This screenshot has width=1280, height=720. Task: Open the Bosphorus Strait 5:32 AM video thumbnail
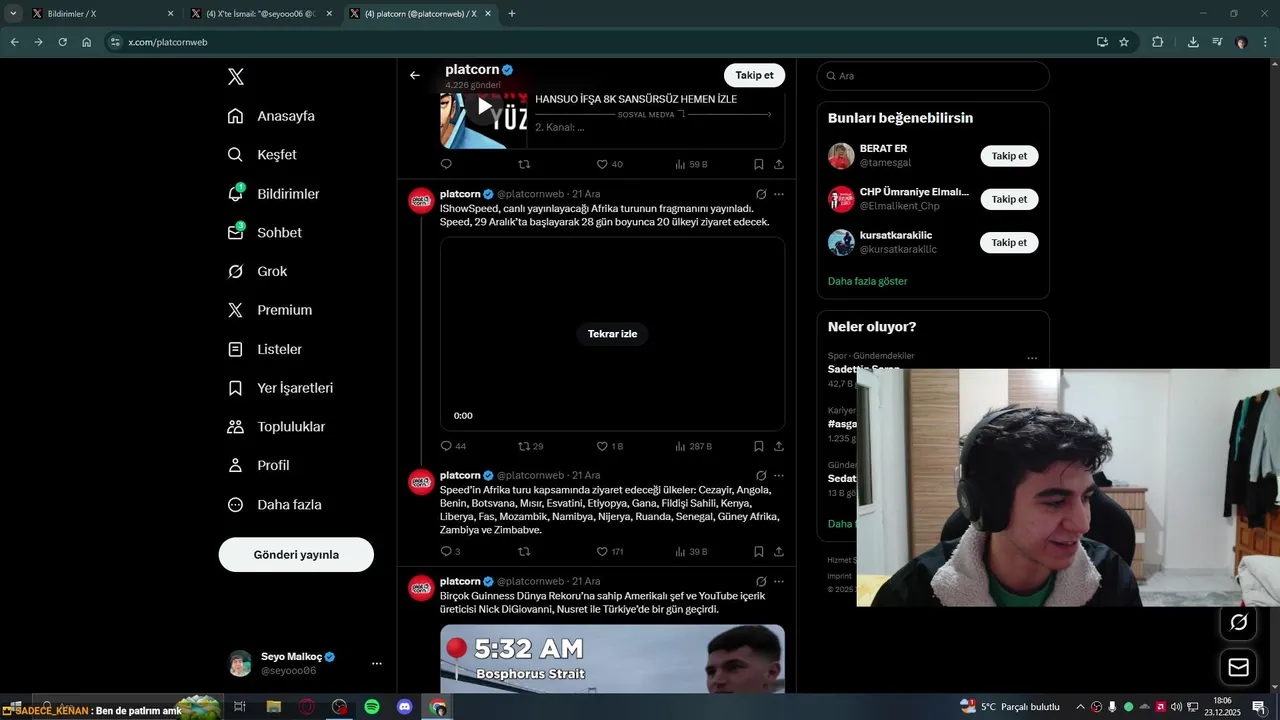coord(612,658)
